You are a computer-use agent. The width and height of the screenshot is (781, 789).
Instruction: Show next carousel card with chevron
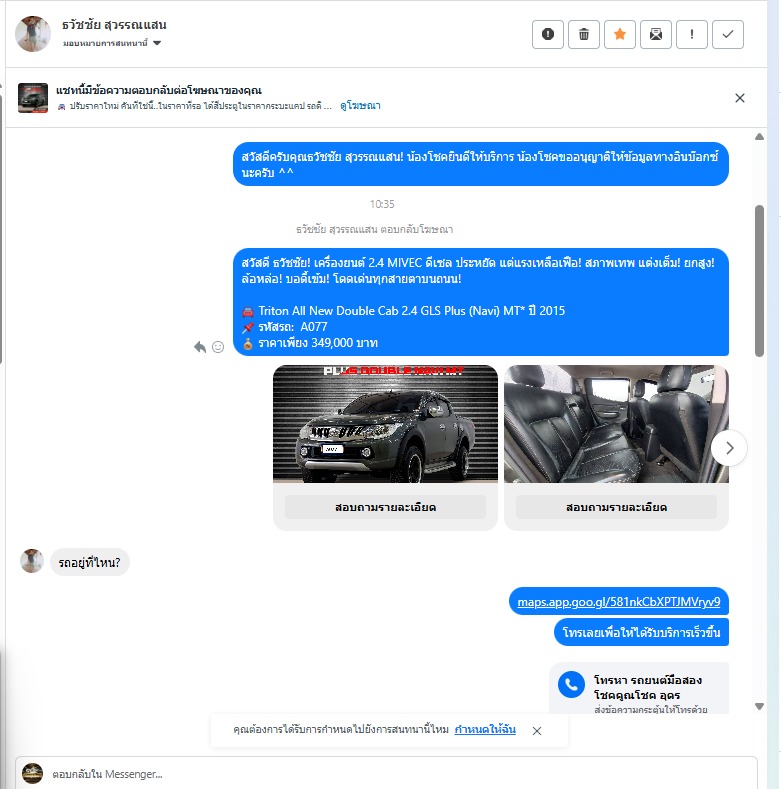coord(730,448)
